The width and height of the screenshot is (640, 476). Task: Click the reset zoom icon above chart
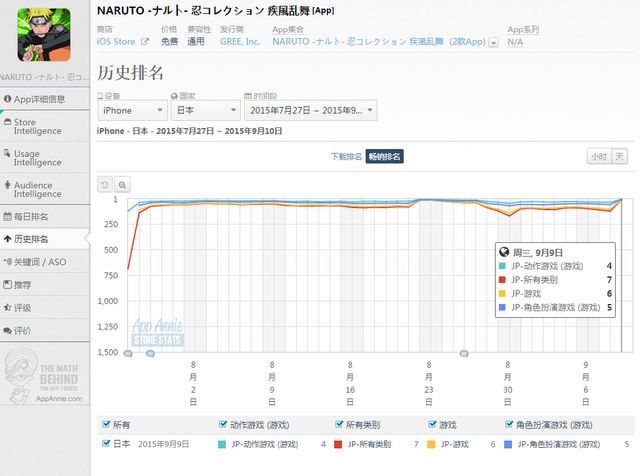[105, 185]
